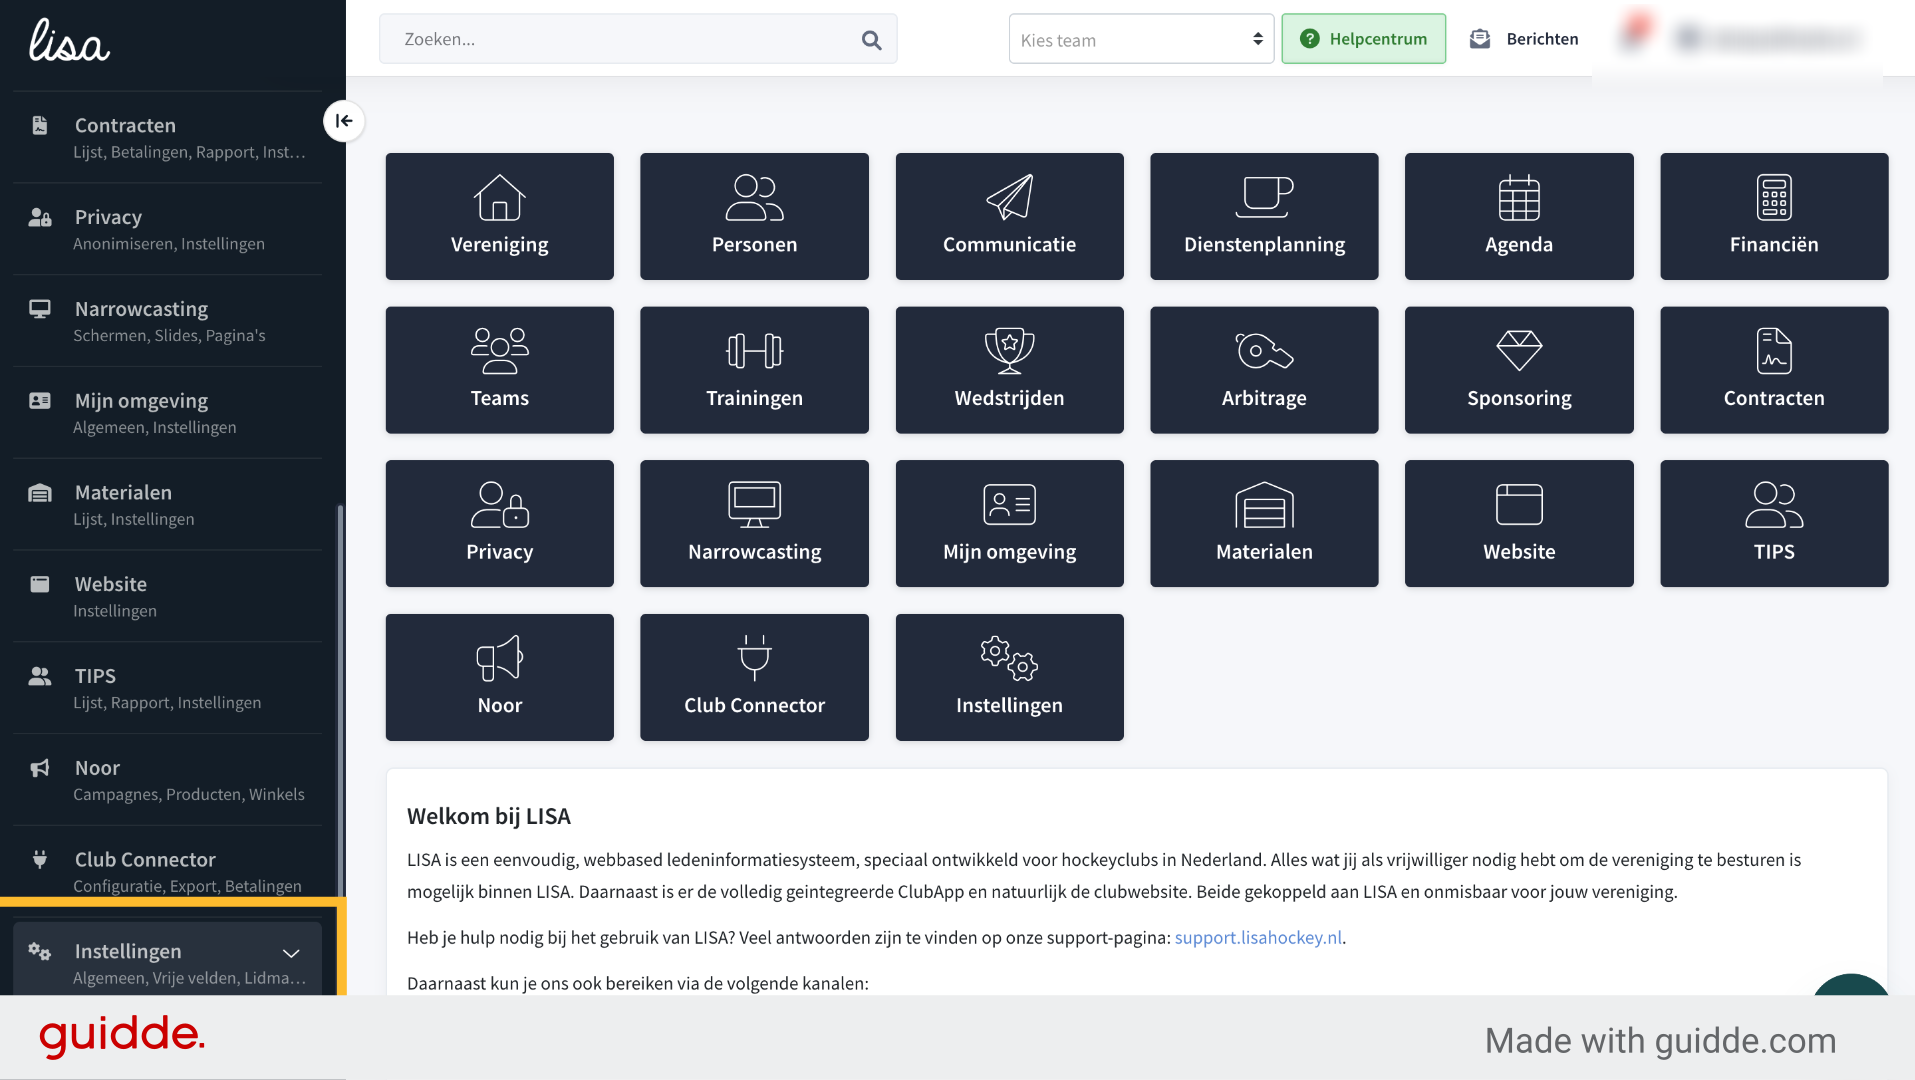The width and height of the screenshot is (1915, 1080).
Task: Expand Instellingen chevron in sidebar
Action: [291, 953]
